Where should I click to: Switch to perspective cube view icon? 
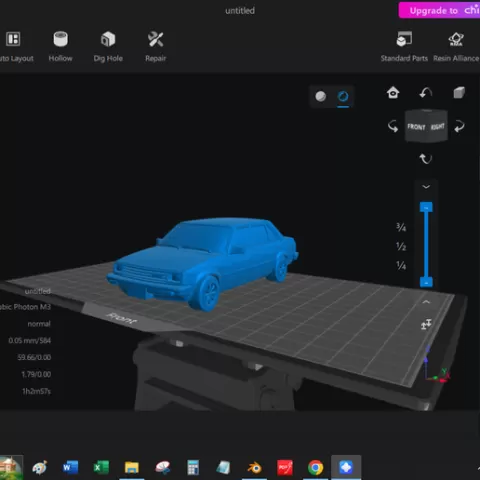coord(459,92)
